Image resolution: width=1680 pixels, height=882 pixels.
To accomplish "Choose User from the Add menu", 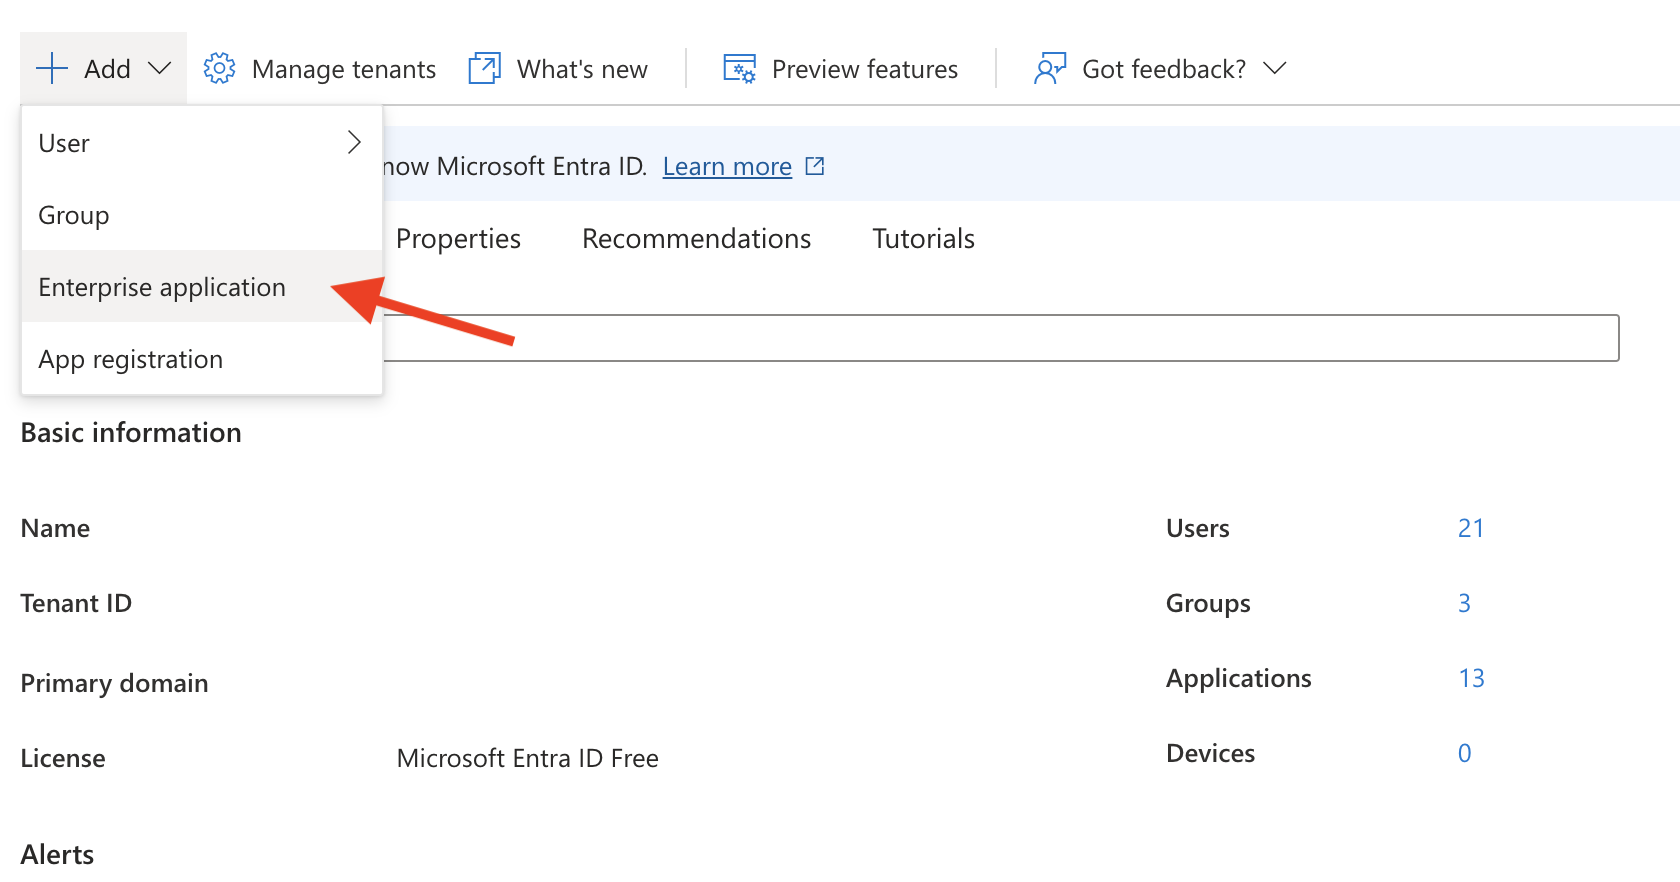I will click(x=202, y=143).
